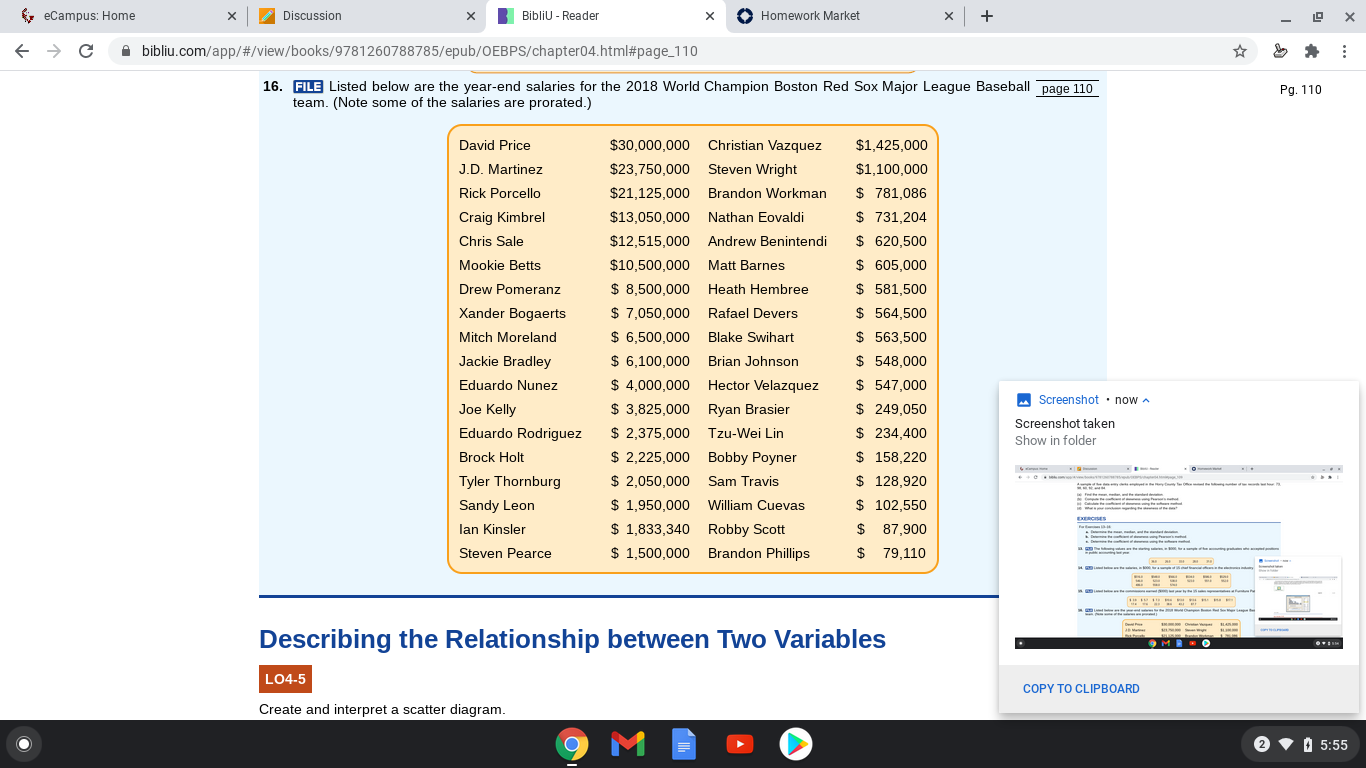The height and width of the screenshot is (768, 1366).
Task: Launch YouTube from the shelf
Action: click(x=740, y=744)
